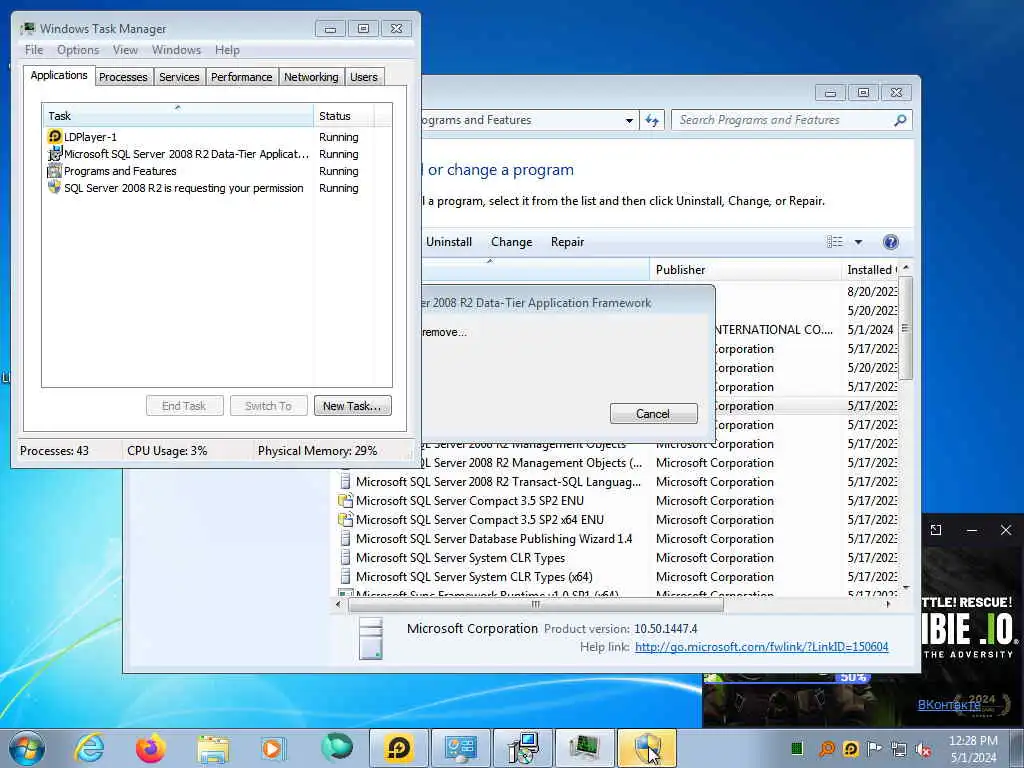The height and width of the screenshot is (768, 1024).
Task: Click the Action Center flag tray icon
Action: 874,749
